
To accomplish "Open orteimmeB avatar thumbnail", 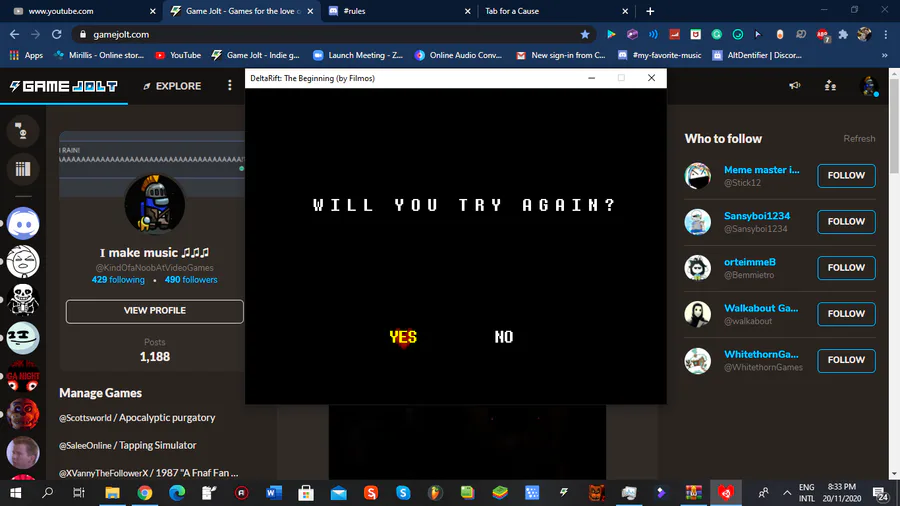I will coord(697,268).
